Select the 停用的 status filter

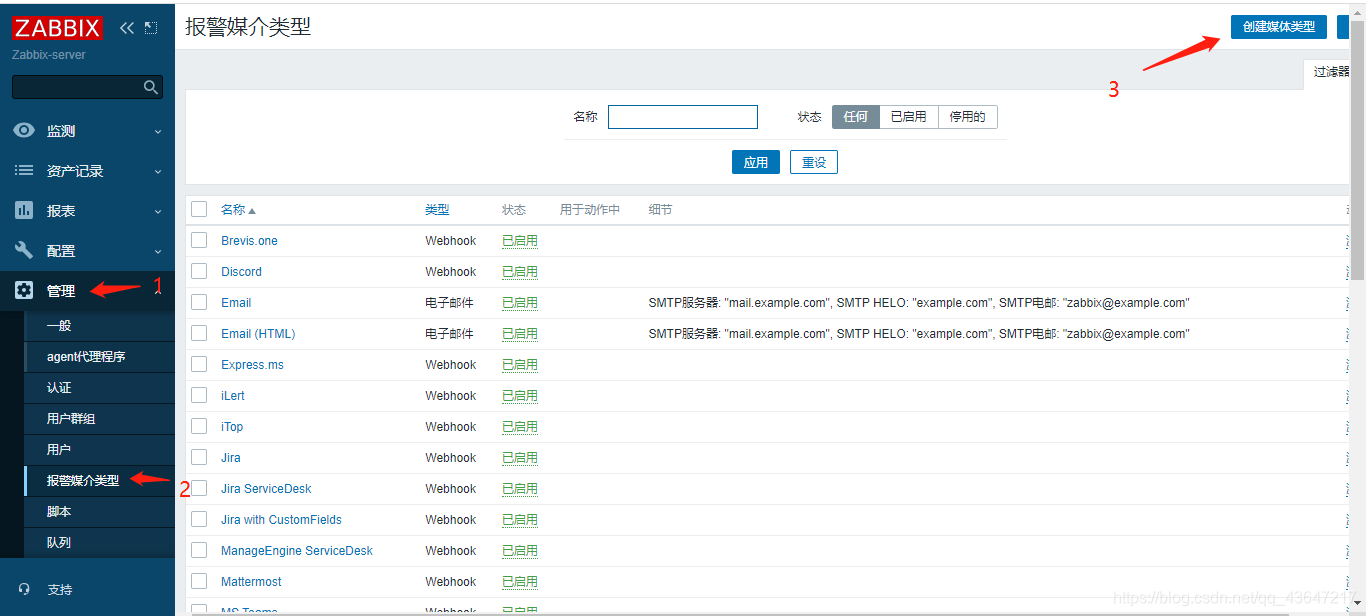(x=968, y=117)
